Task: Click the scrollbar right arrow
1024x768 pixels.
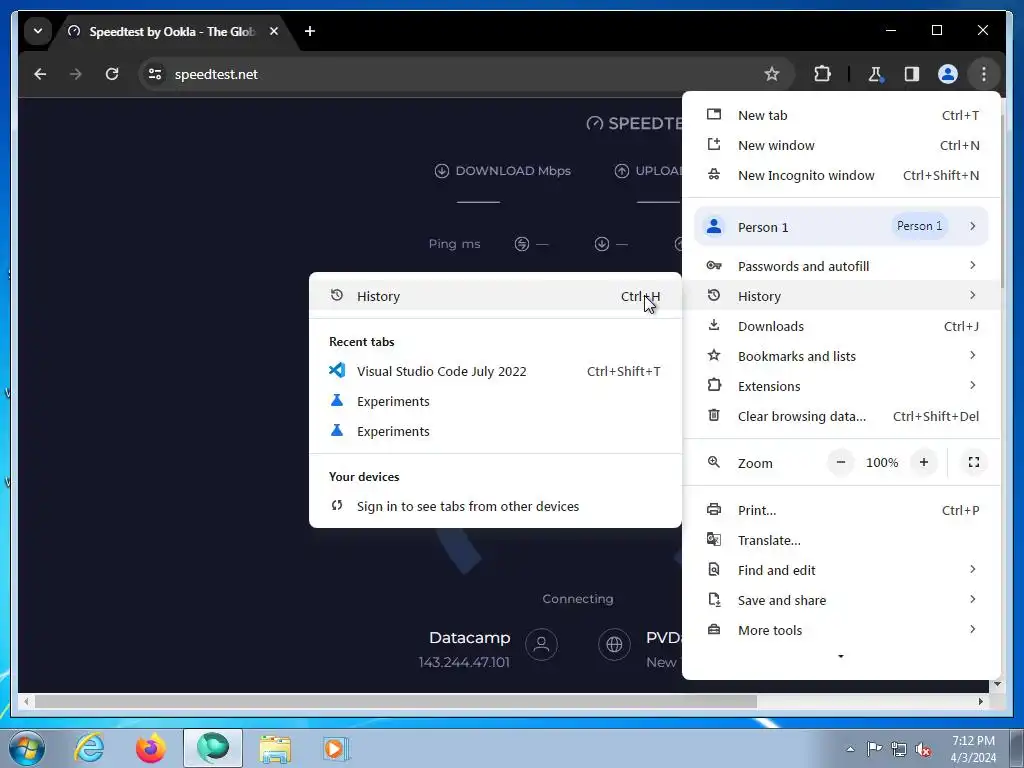Action: pos(980,701)
